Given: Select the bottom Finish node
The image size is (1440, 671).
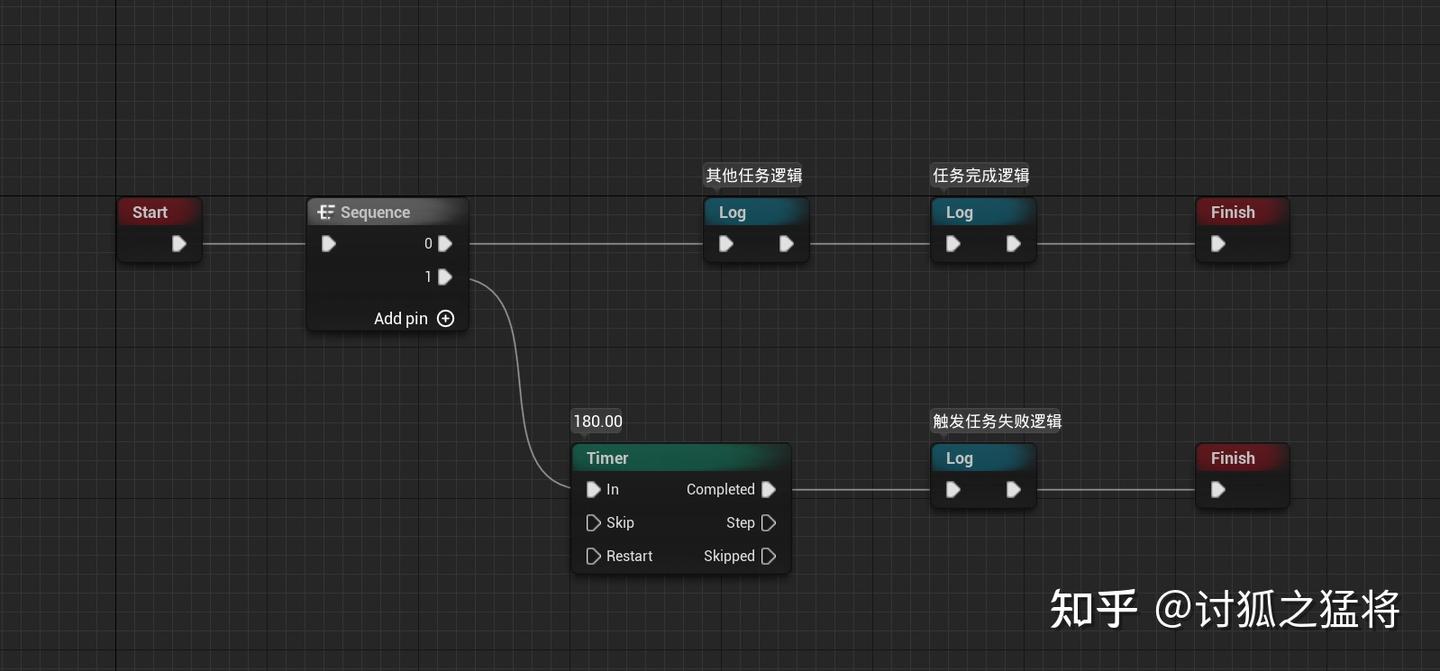Looking at the screenshot, I should 1234,458.
